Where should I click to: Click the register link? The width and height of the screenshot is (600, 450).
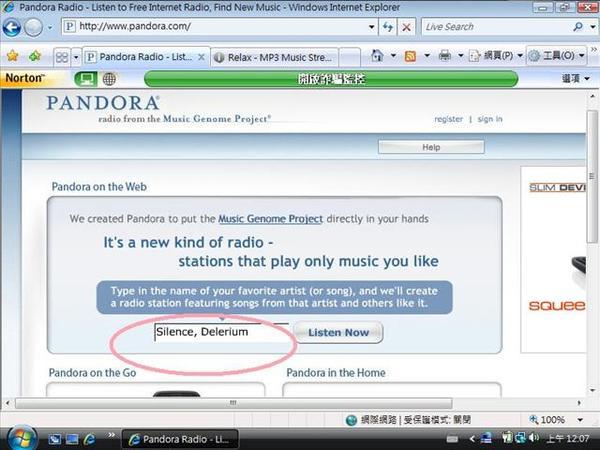coord(448,119)
